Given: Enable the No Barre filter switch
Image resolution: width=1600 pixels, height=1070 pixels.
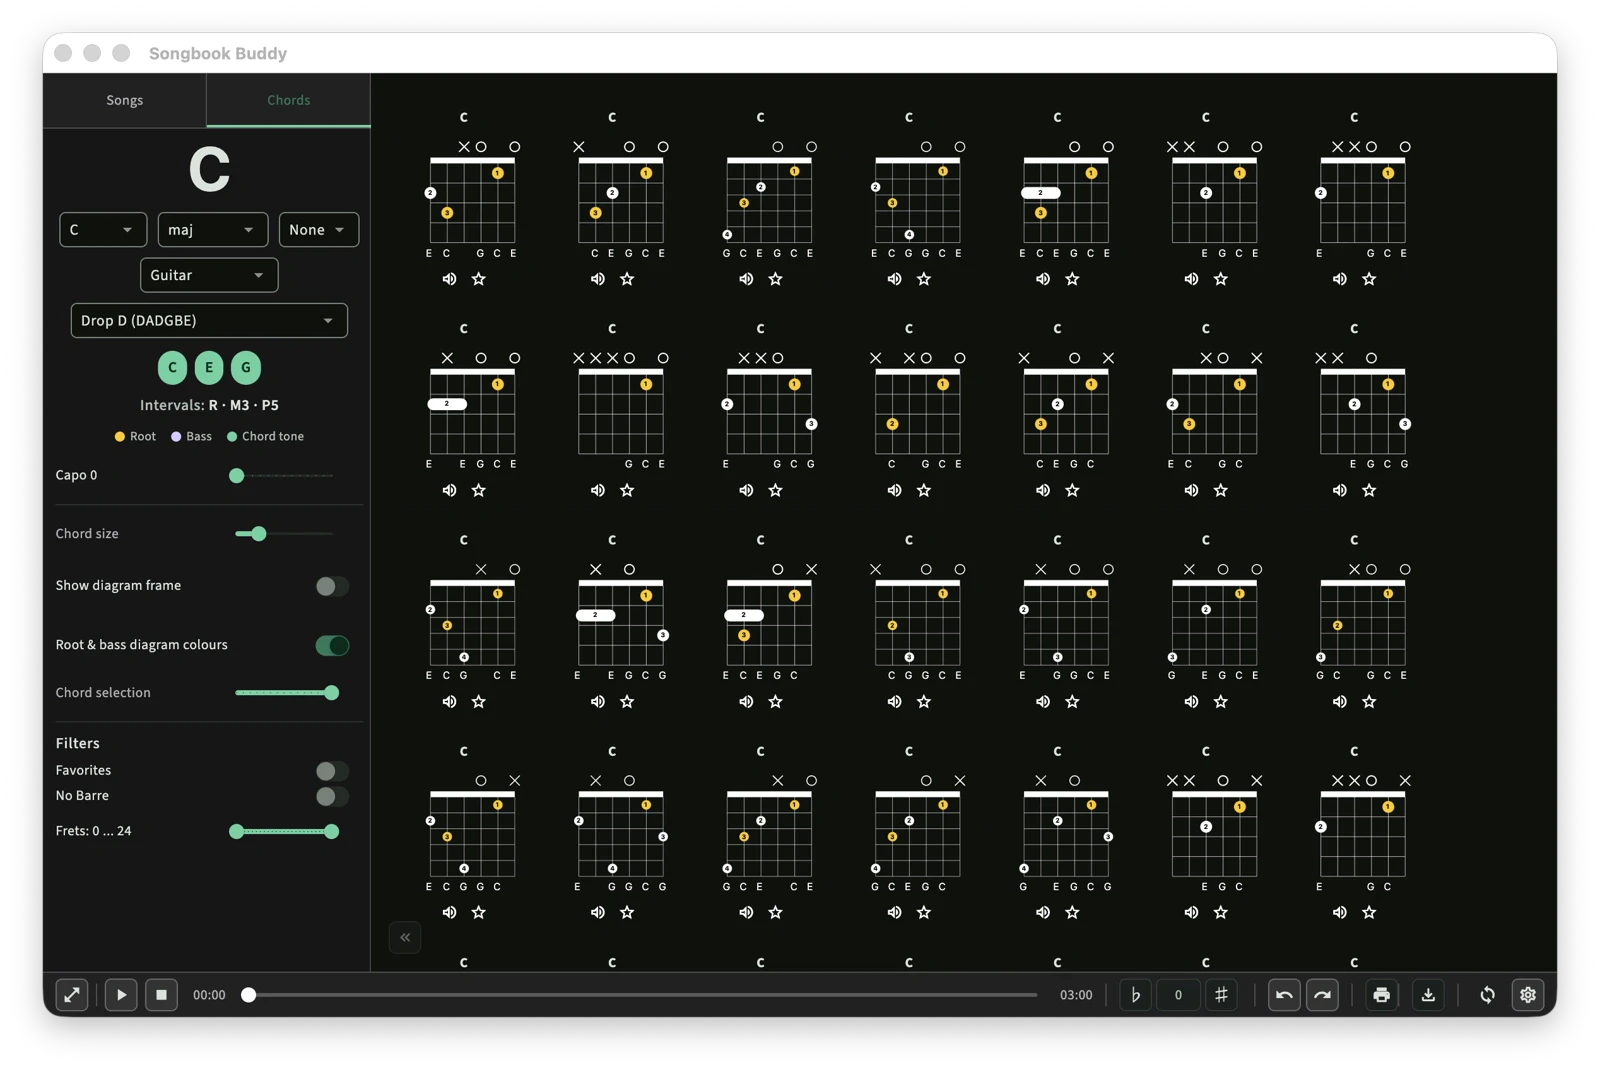Looking at the screenshot, I should tap(332, 796).
